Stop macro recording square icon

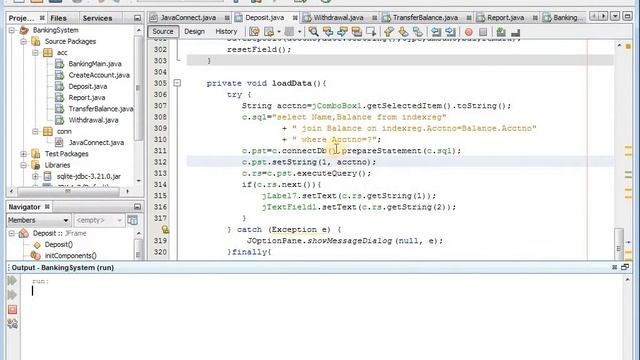[483, 32]
